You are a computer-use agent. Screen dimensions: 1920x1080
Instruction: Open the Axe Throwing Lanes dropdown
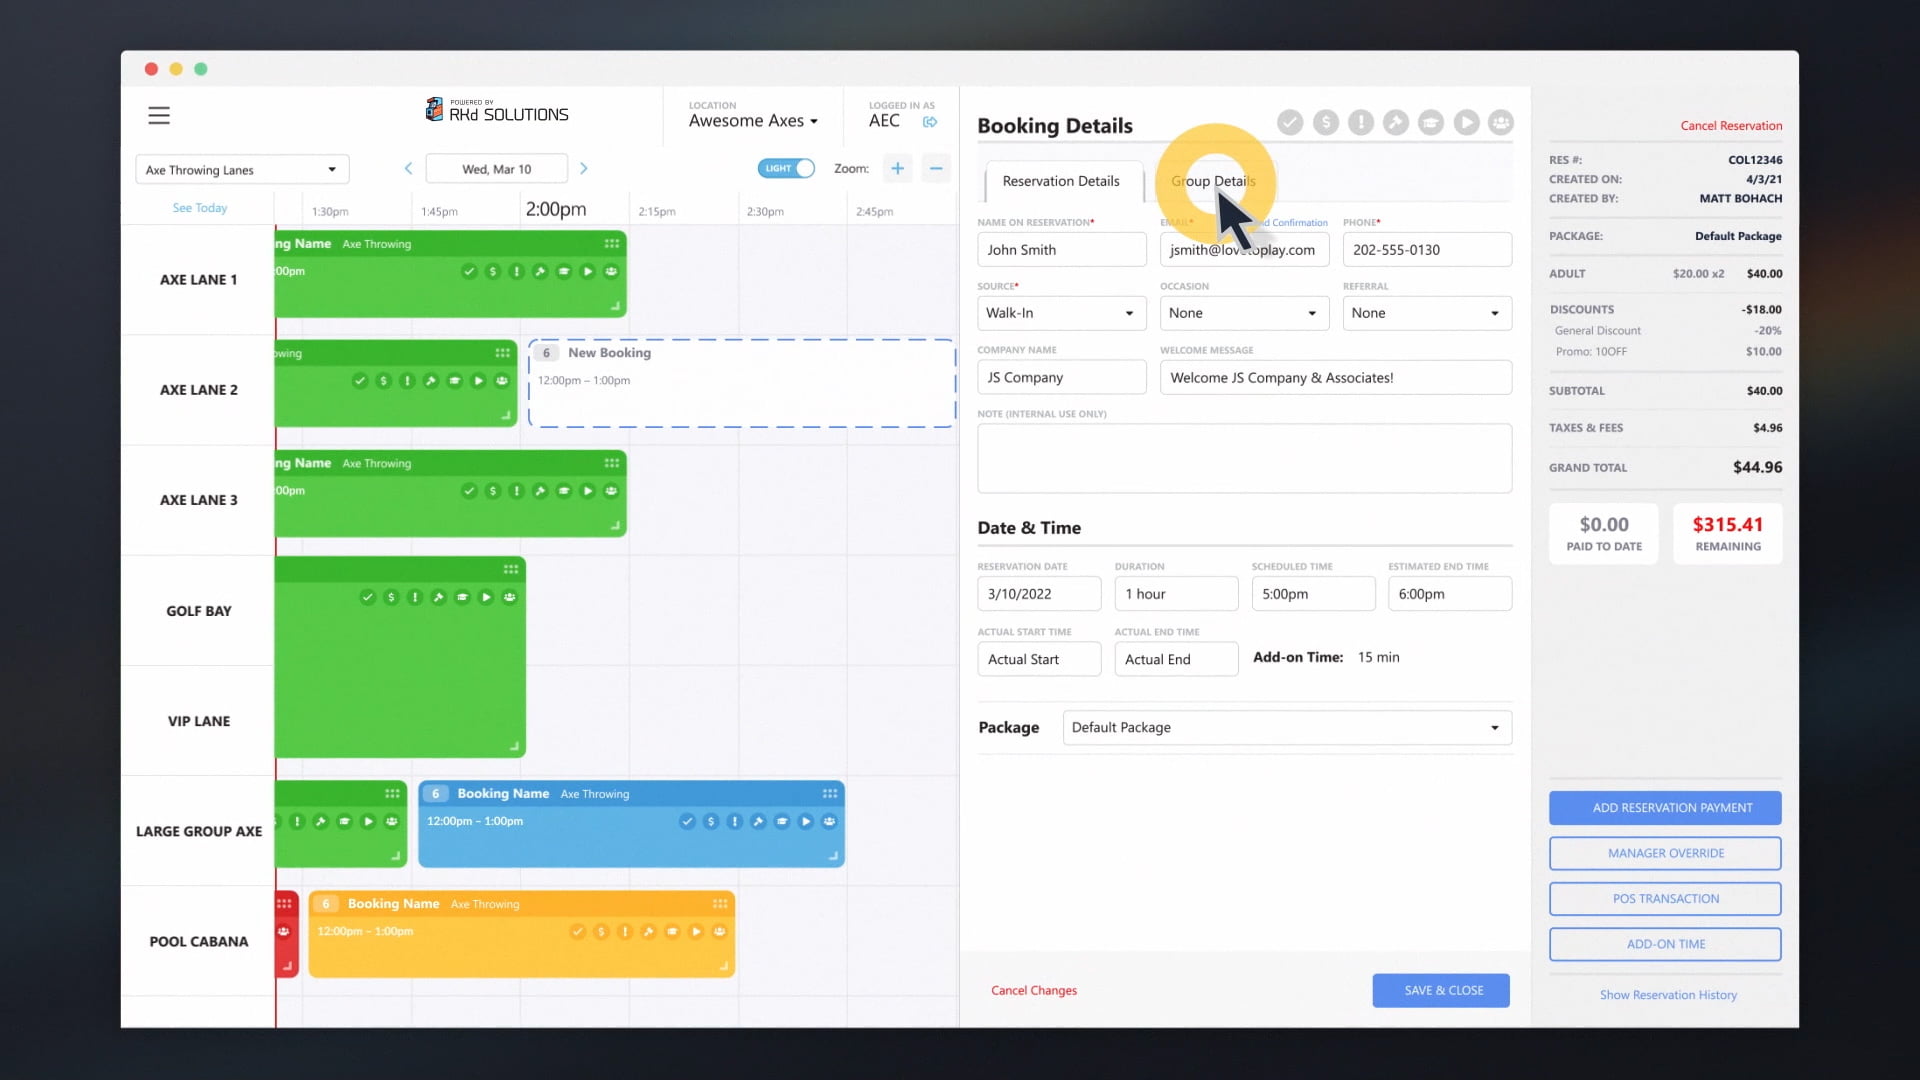pyautogui.click(x=242, y=170)
